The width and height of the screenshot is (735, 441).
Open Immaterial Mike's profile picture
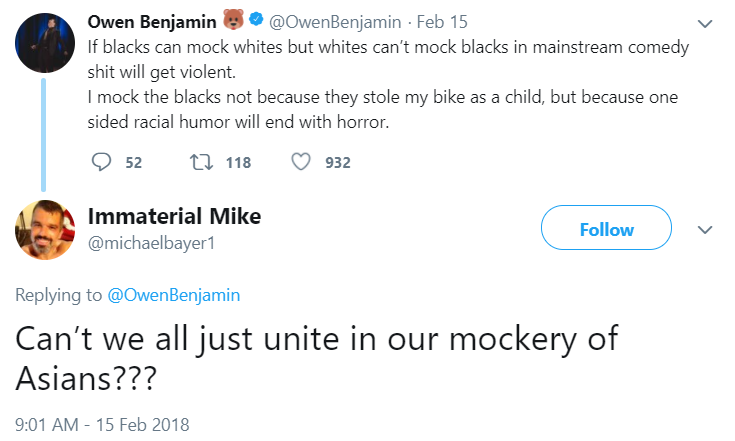tap(45, 230)
